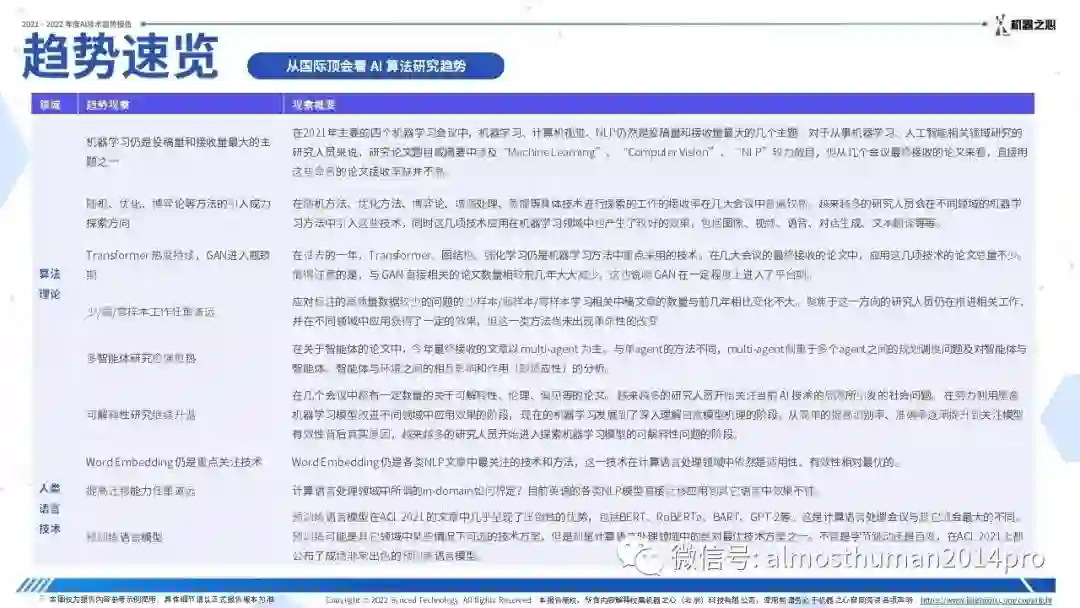Screen dimensions: 1080x608
Task: Select the summary starting 在过去的一年，Transformer
Action: click(658, 264)
